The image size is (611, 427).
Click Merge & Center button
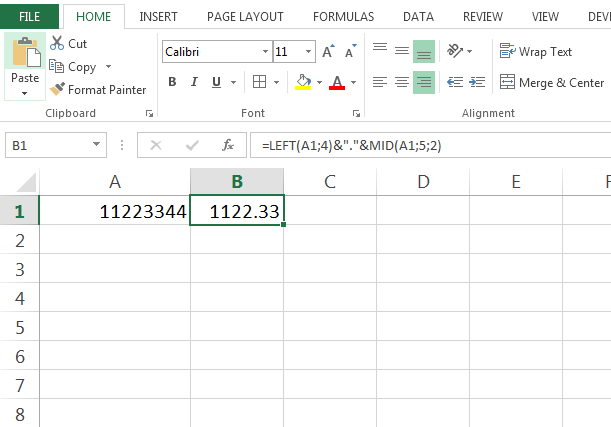tap(552, 83)
